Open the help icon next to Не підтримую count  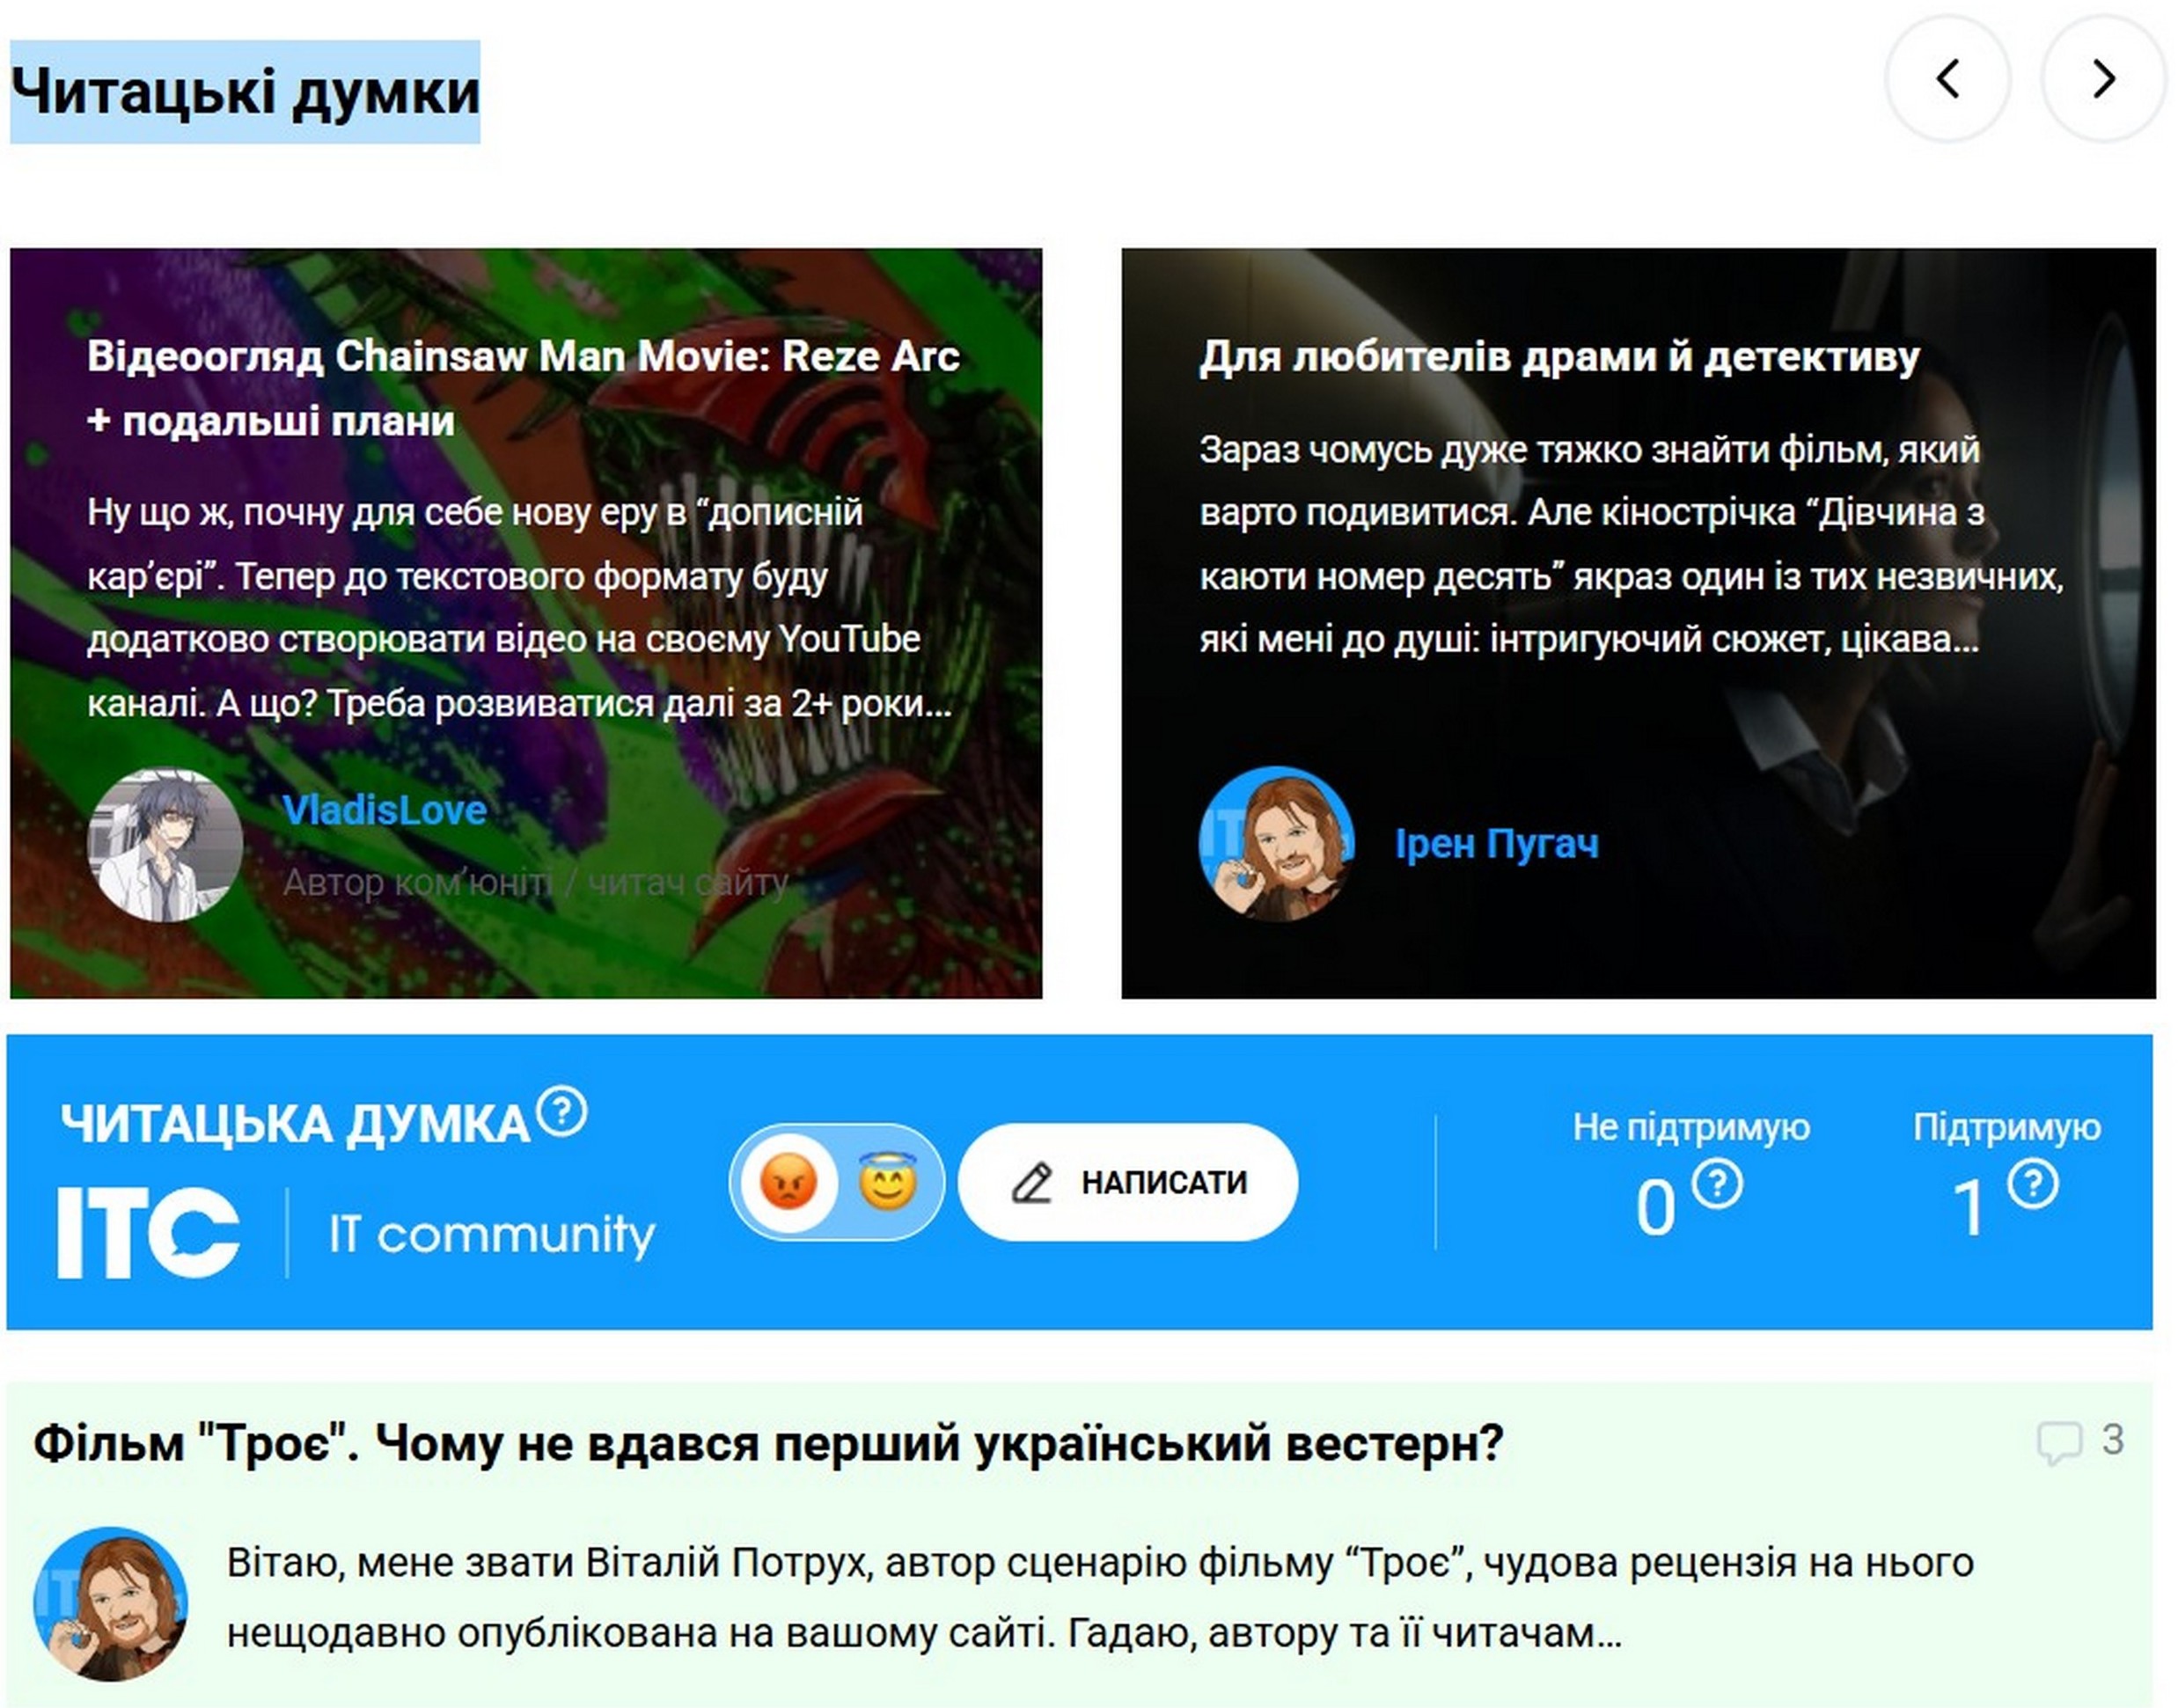tap(1717, 1185)
